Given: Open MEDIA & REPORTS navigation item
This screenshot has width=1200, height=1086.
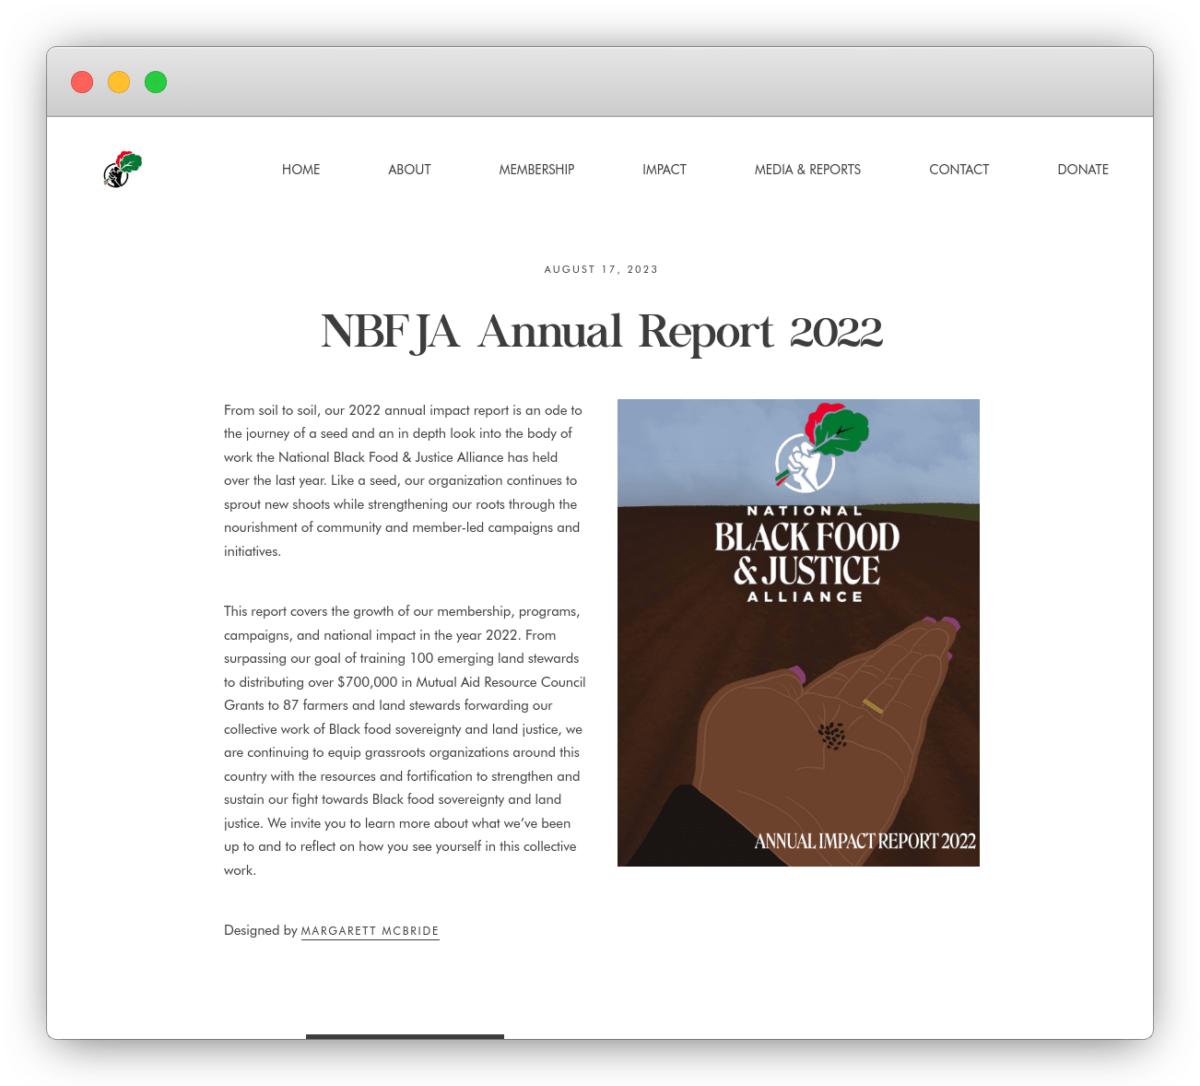Looking at the screenshot, I should tap(807, 170).
